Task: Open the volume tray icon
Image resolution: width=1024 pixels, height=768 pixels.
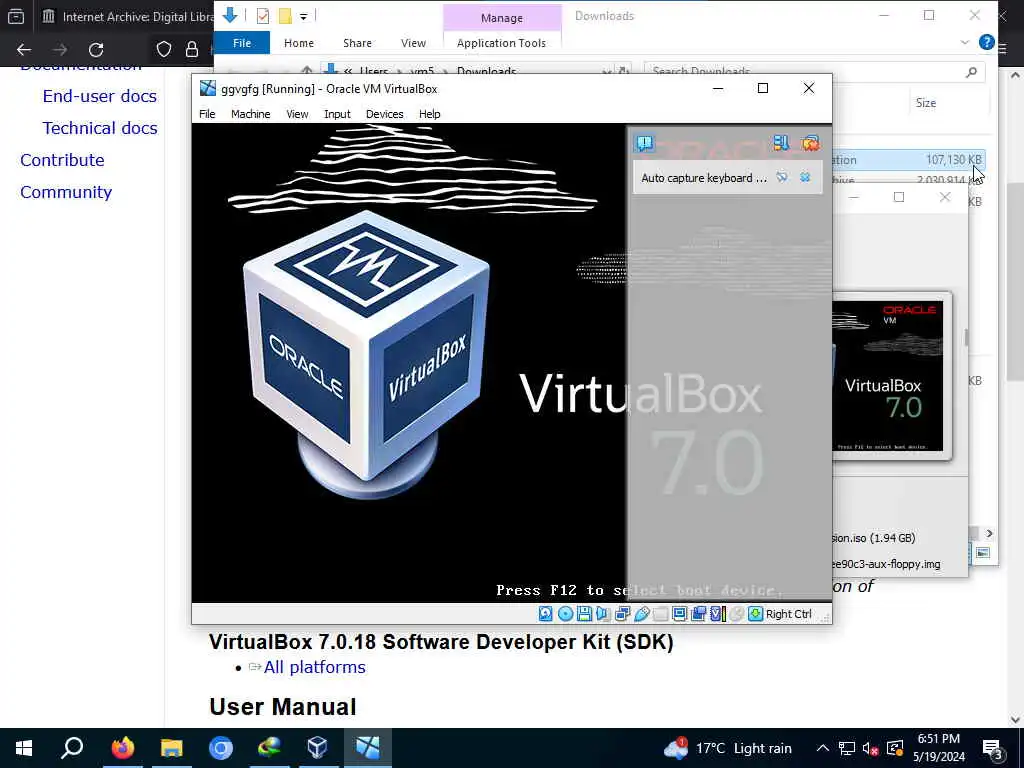Action: point(870,748)
